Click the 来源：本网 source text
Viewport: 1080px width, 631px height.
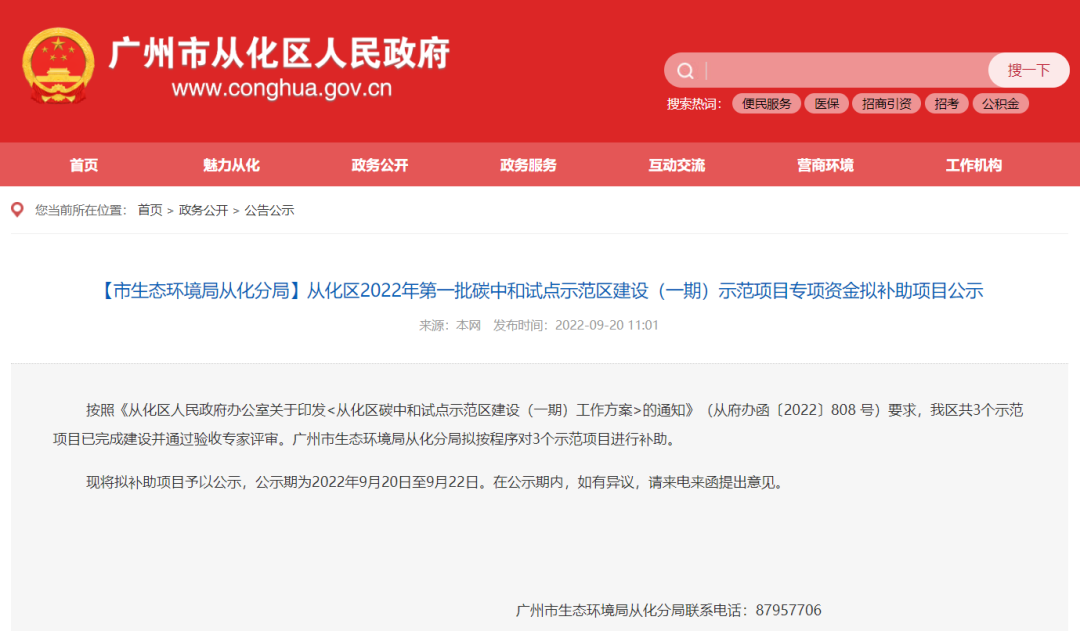(x=450, y=325)
